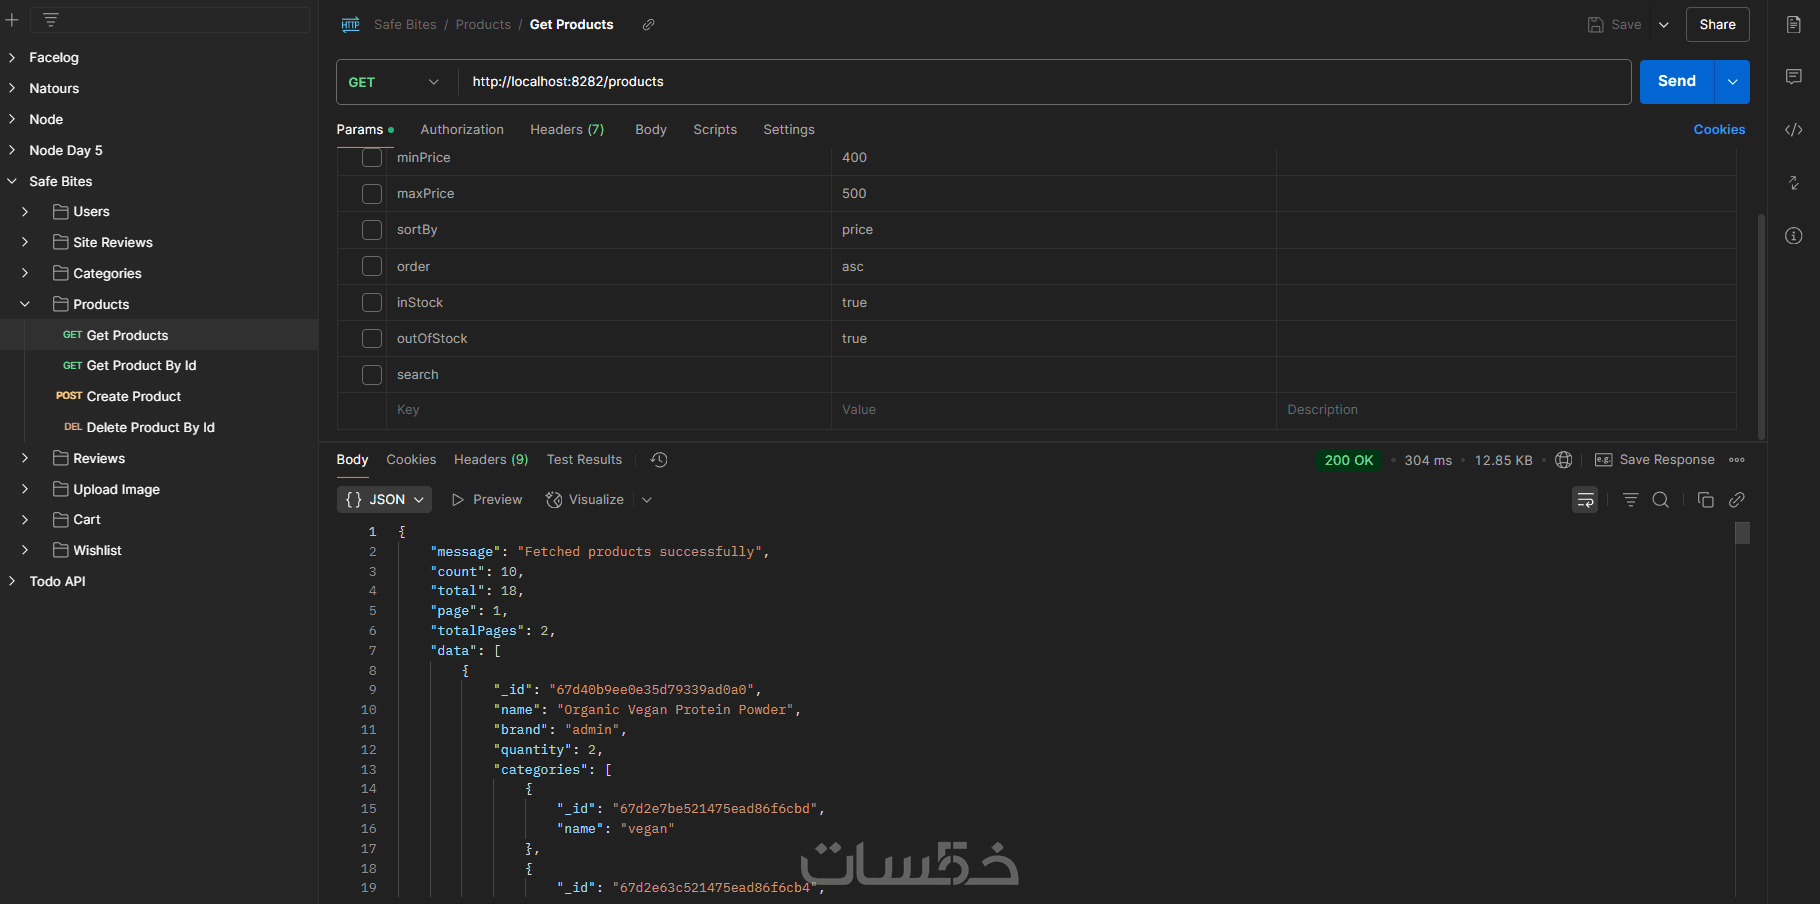Expand the Todo API collection

pyautogui.click(x=12, y=582)
